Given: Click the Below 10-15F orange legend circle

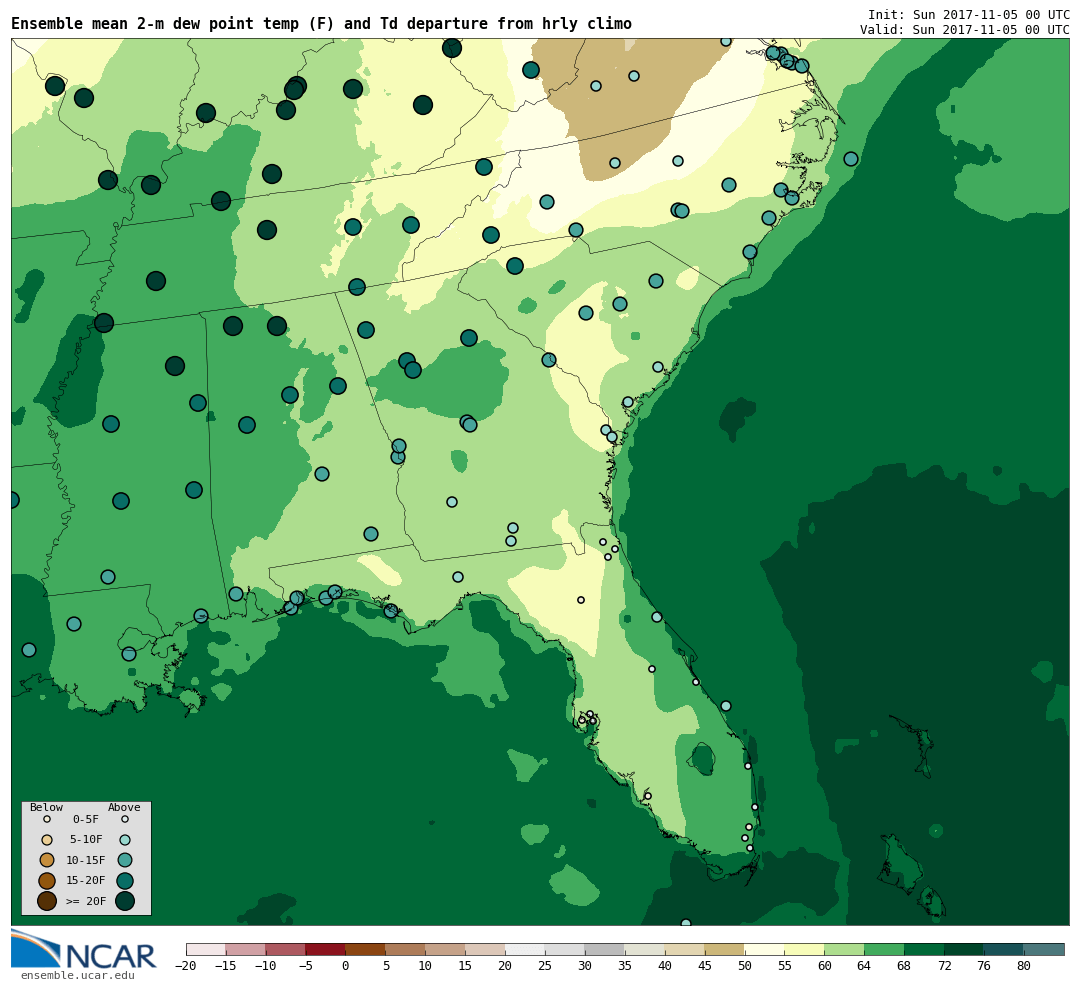Looking at the screenshot, I should pos(47,860).
